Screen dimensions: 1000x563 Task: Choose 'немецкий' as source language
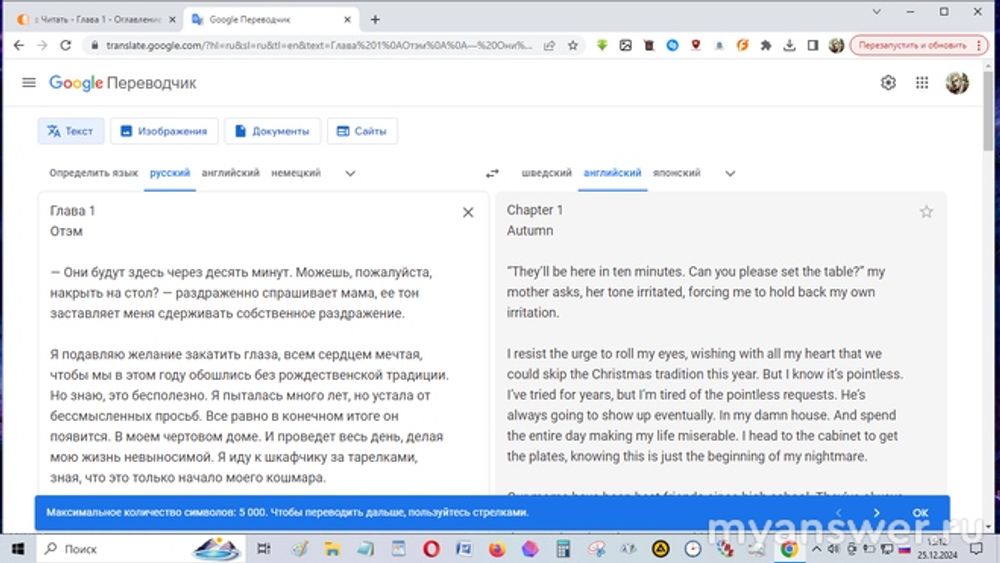point(296,173)
